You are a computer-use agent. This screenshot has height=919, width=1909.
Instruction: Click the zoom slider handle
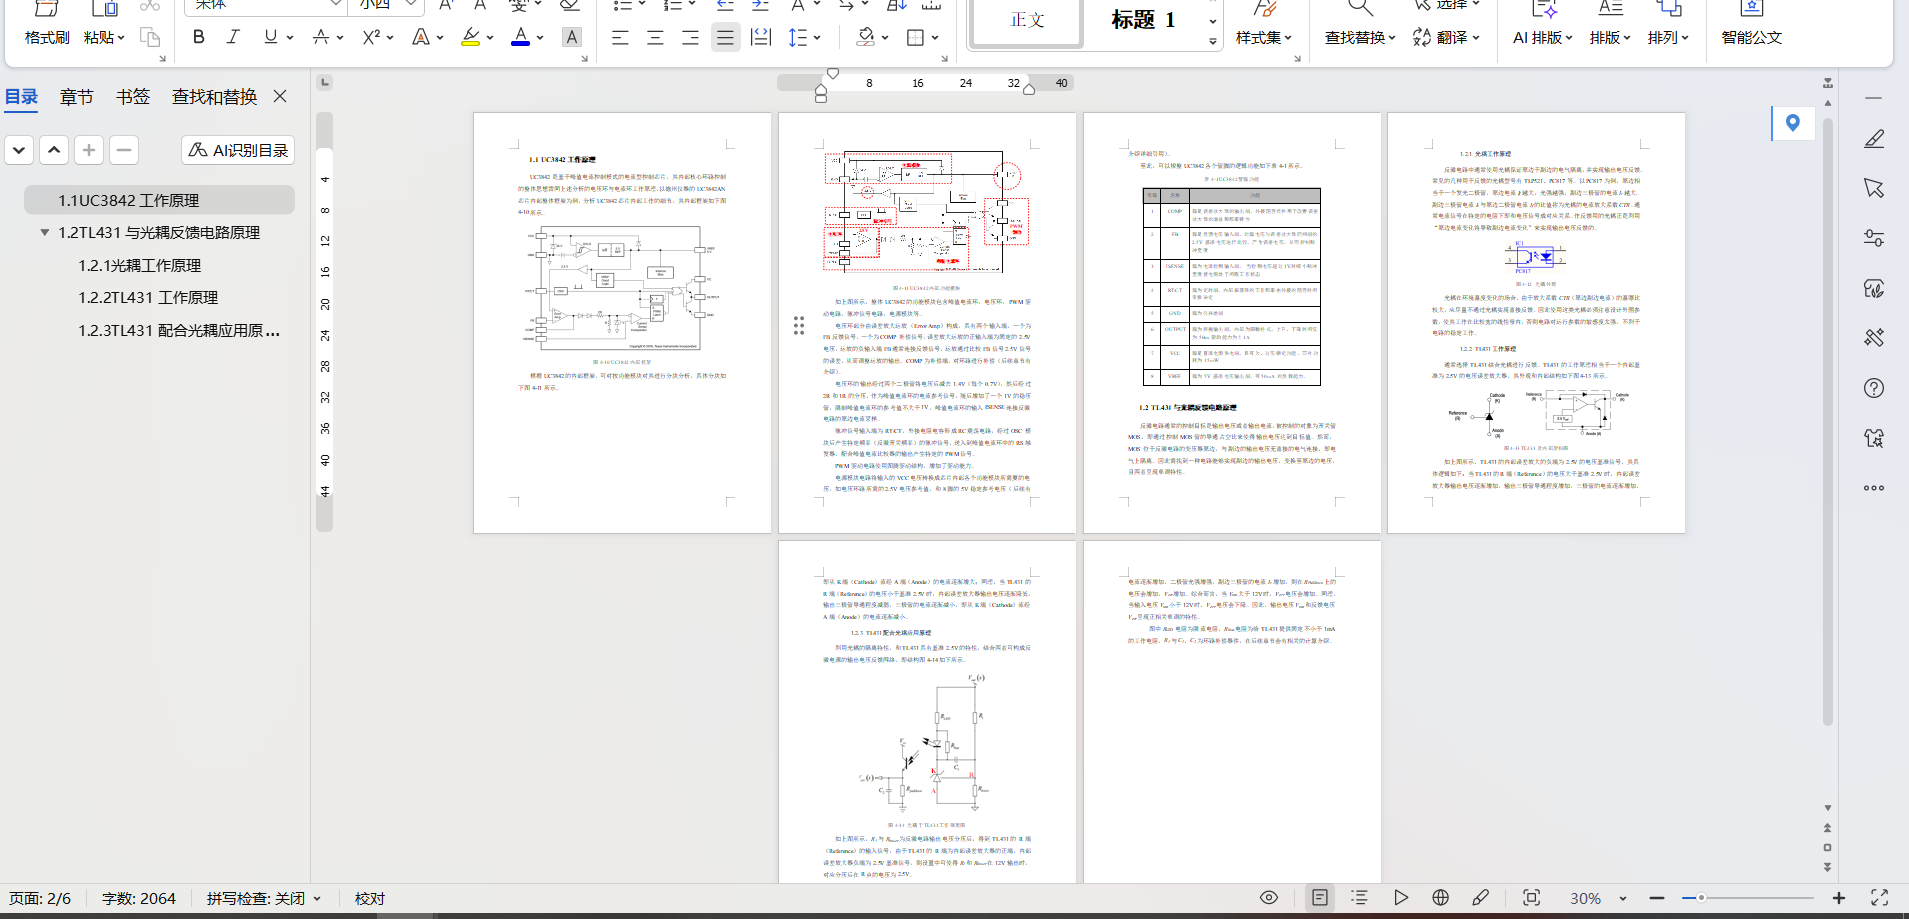coord(1700,898)
